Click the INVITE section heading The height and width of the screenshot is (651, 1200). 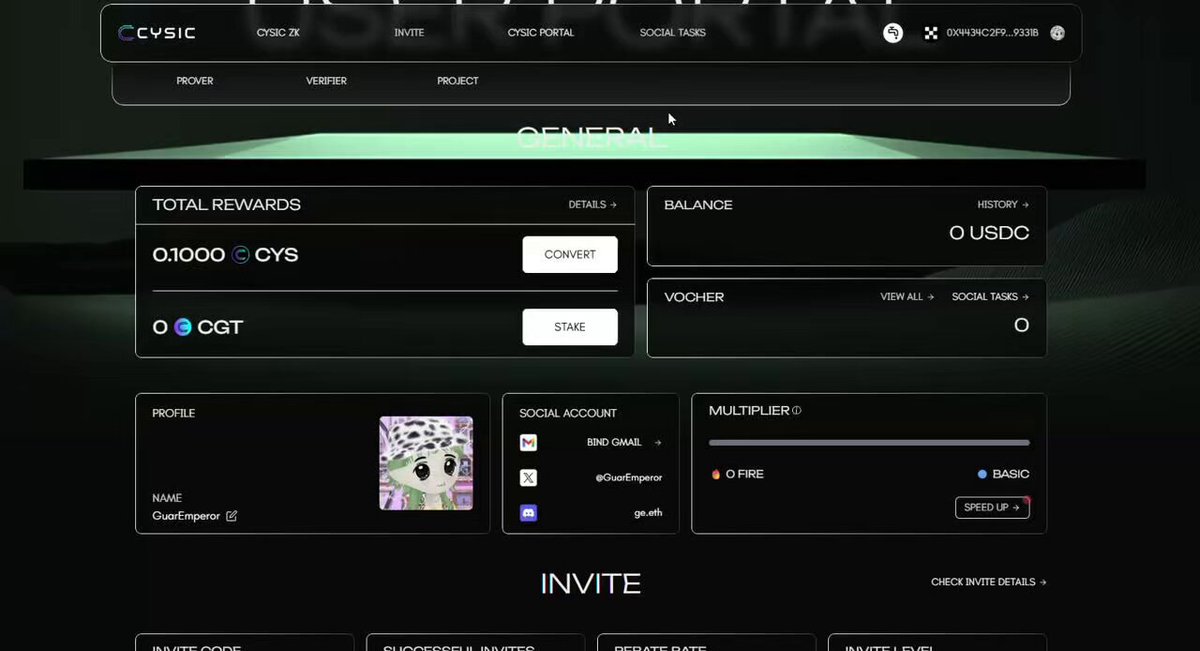(x=591, y=584)
